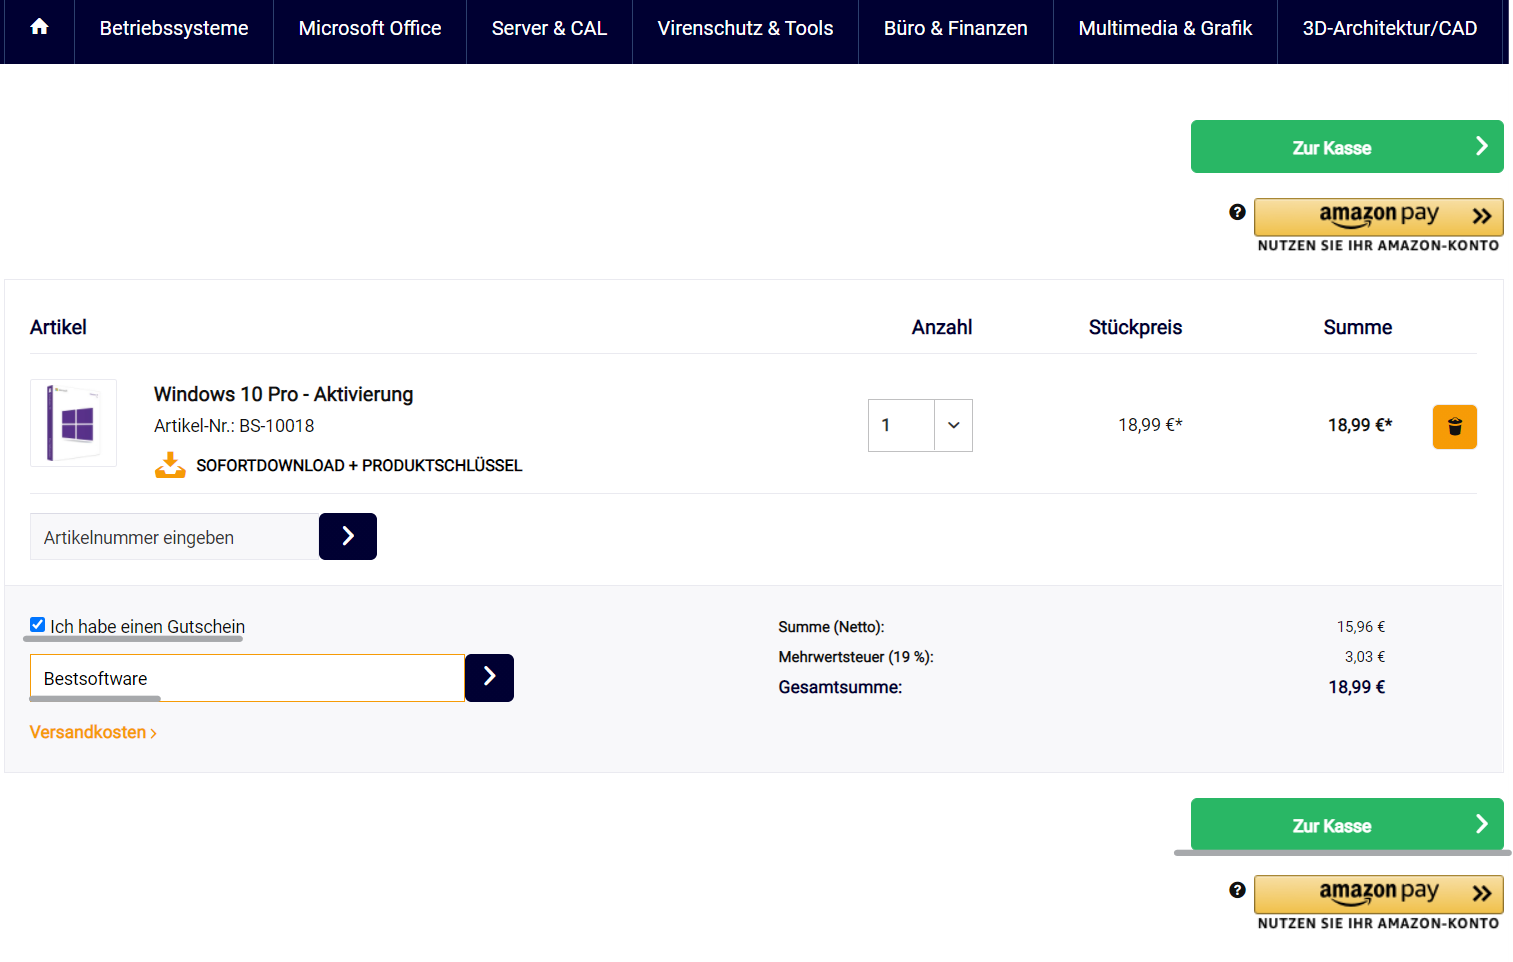Expand the Versandkosten section
This screenshot has width=1513, height=962.
click(93, 732)
